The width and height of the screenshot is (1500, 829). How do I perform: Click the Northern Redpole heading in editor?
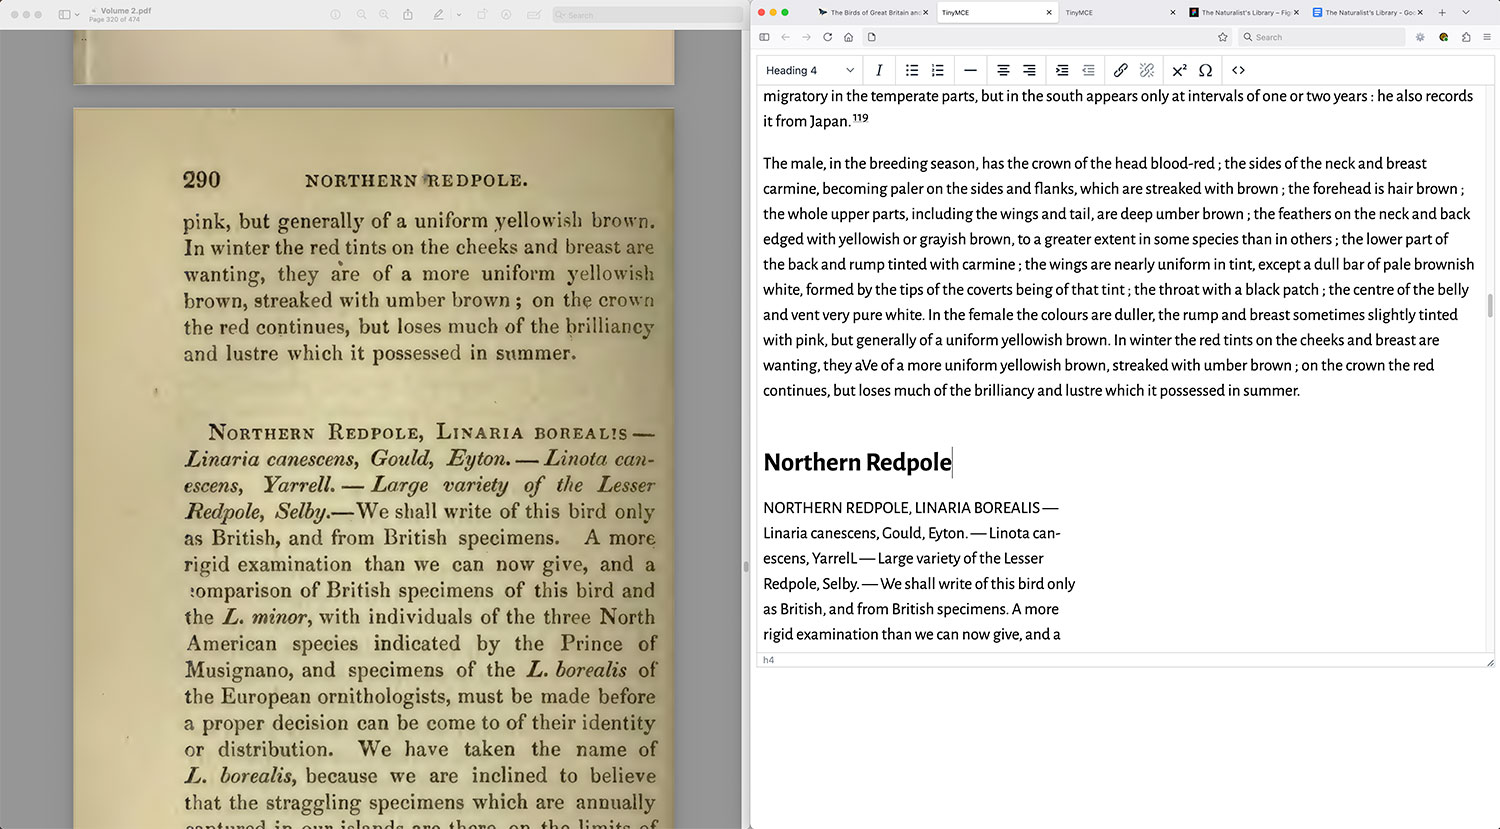pos(857,462)
